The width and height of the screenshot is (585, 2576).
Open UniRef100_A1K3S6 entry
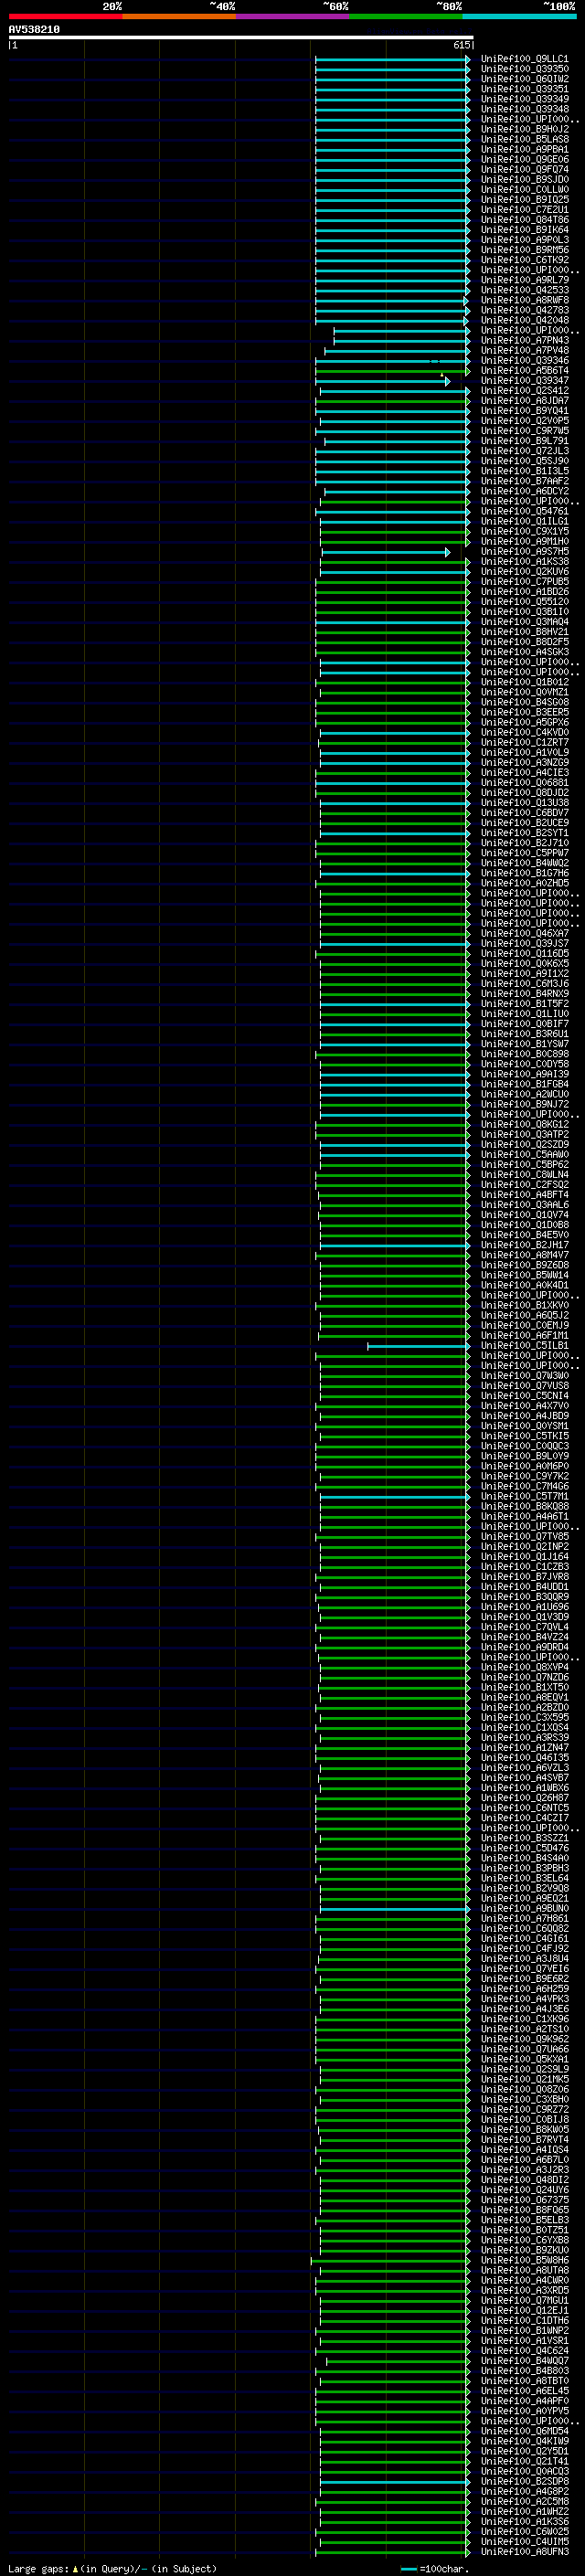click(x=524, y=2522)
